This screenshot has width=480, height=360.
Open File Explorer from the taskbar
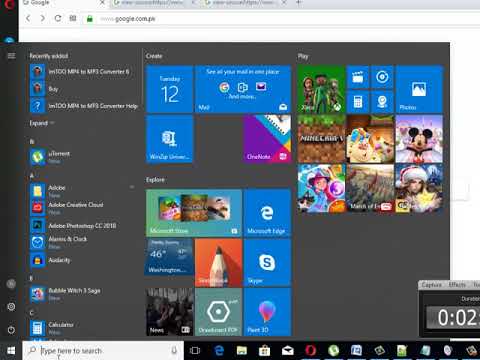click(x=242, y=351)
